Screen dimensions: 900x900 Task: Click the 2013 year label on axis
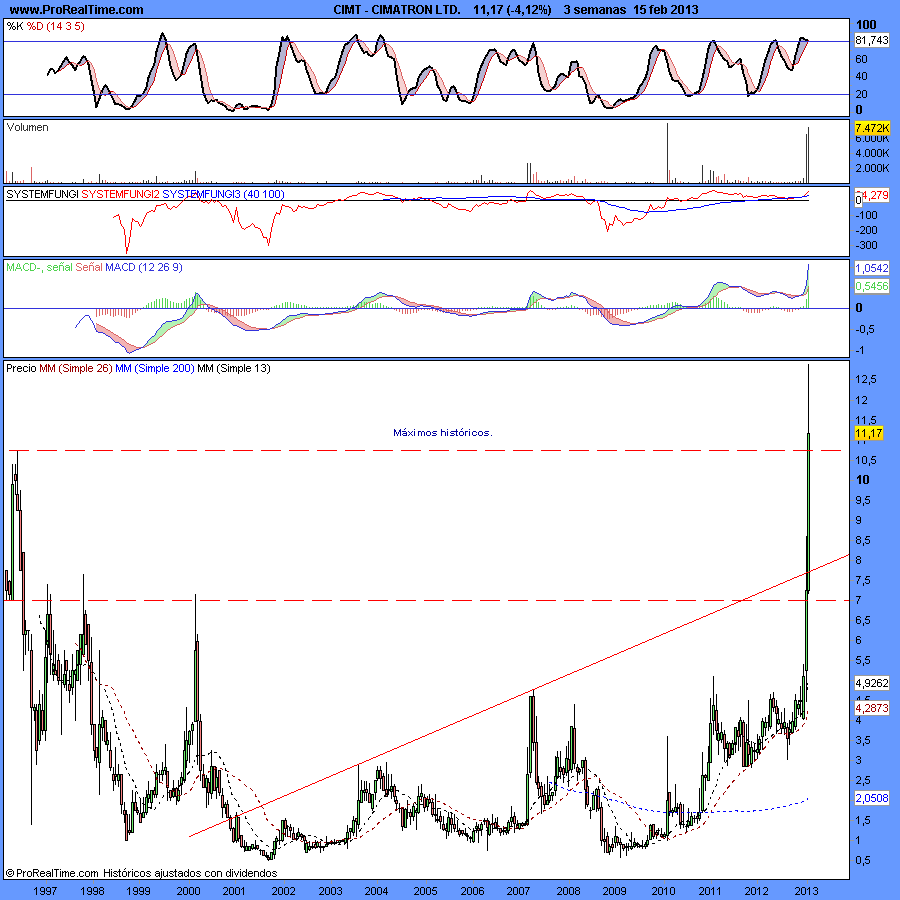pyautogui.click(x=806, y=891)
